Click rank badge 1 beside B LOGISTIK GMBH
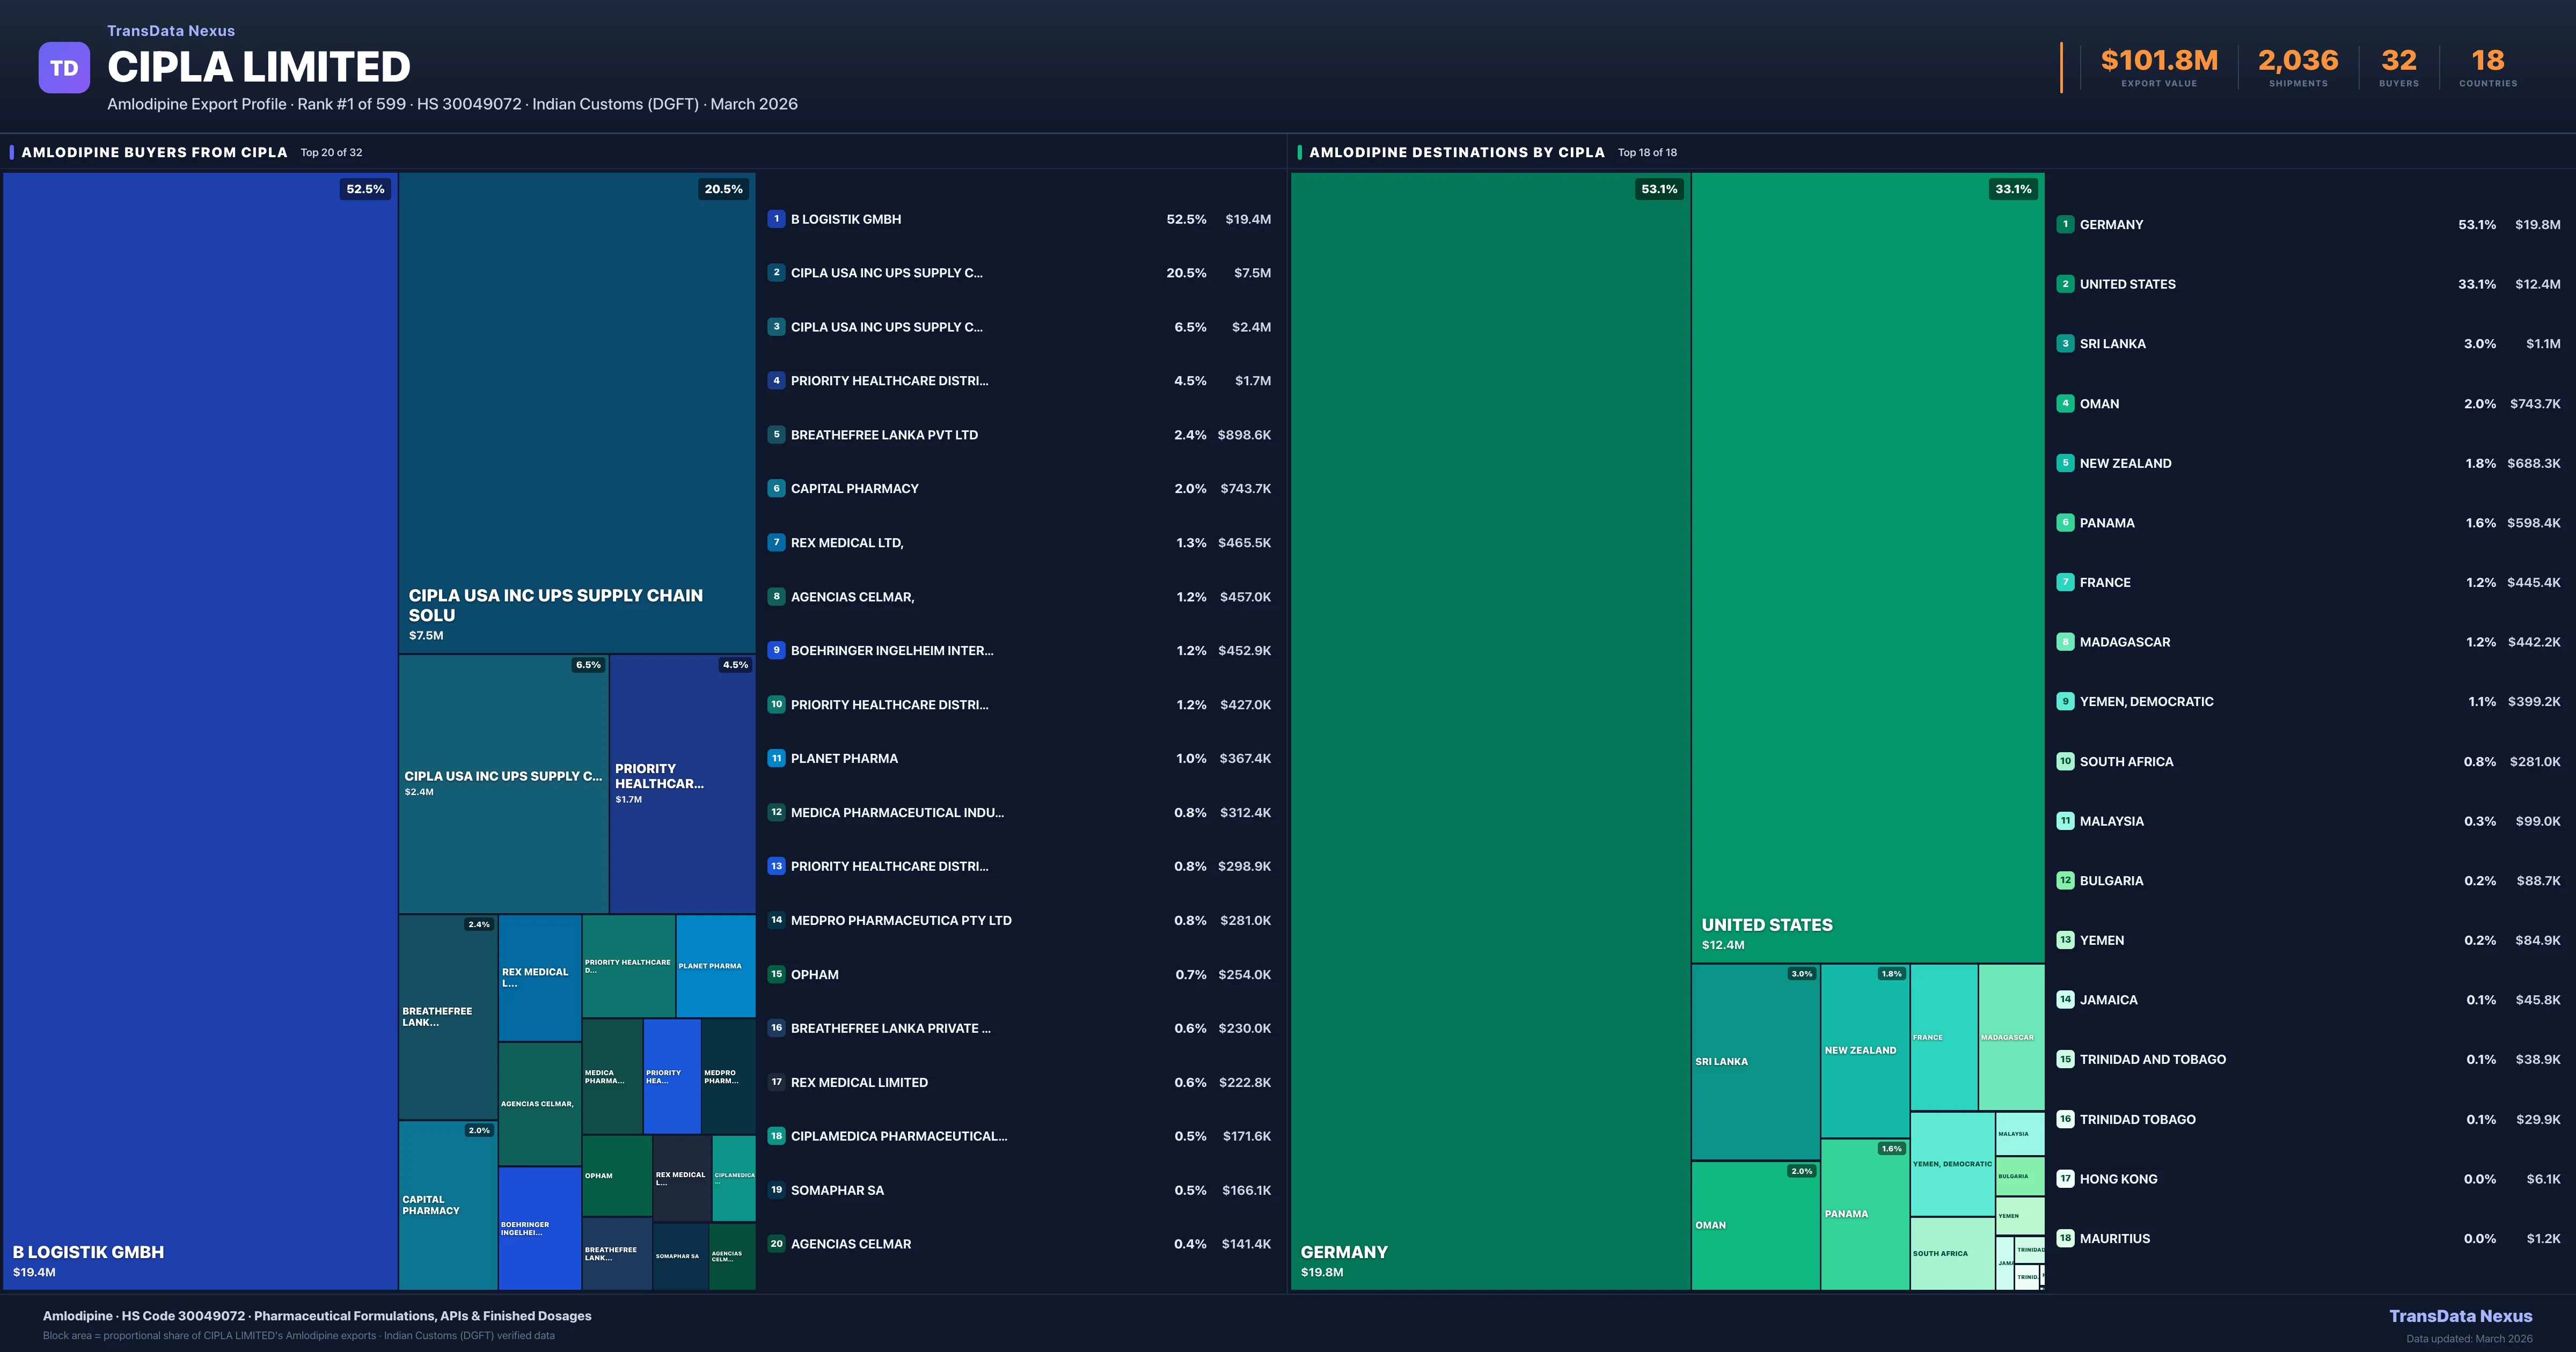2576x1352 pixels. (x=776, y=219)
